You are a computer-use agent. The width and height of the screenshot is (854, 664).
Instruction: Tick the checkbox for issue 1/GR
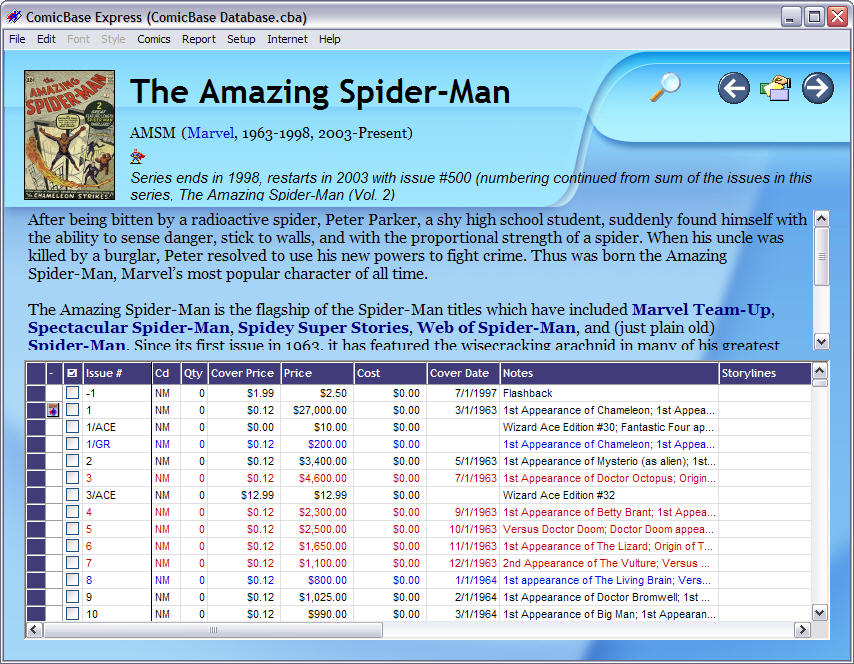72,444
